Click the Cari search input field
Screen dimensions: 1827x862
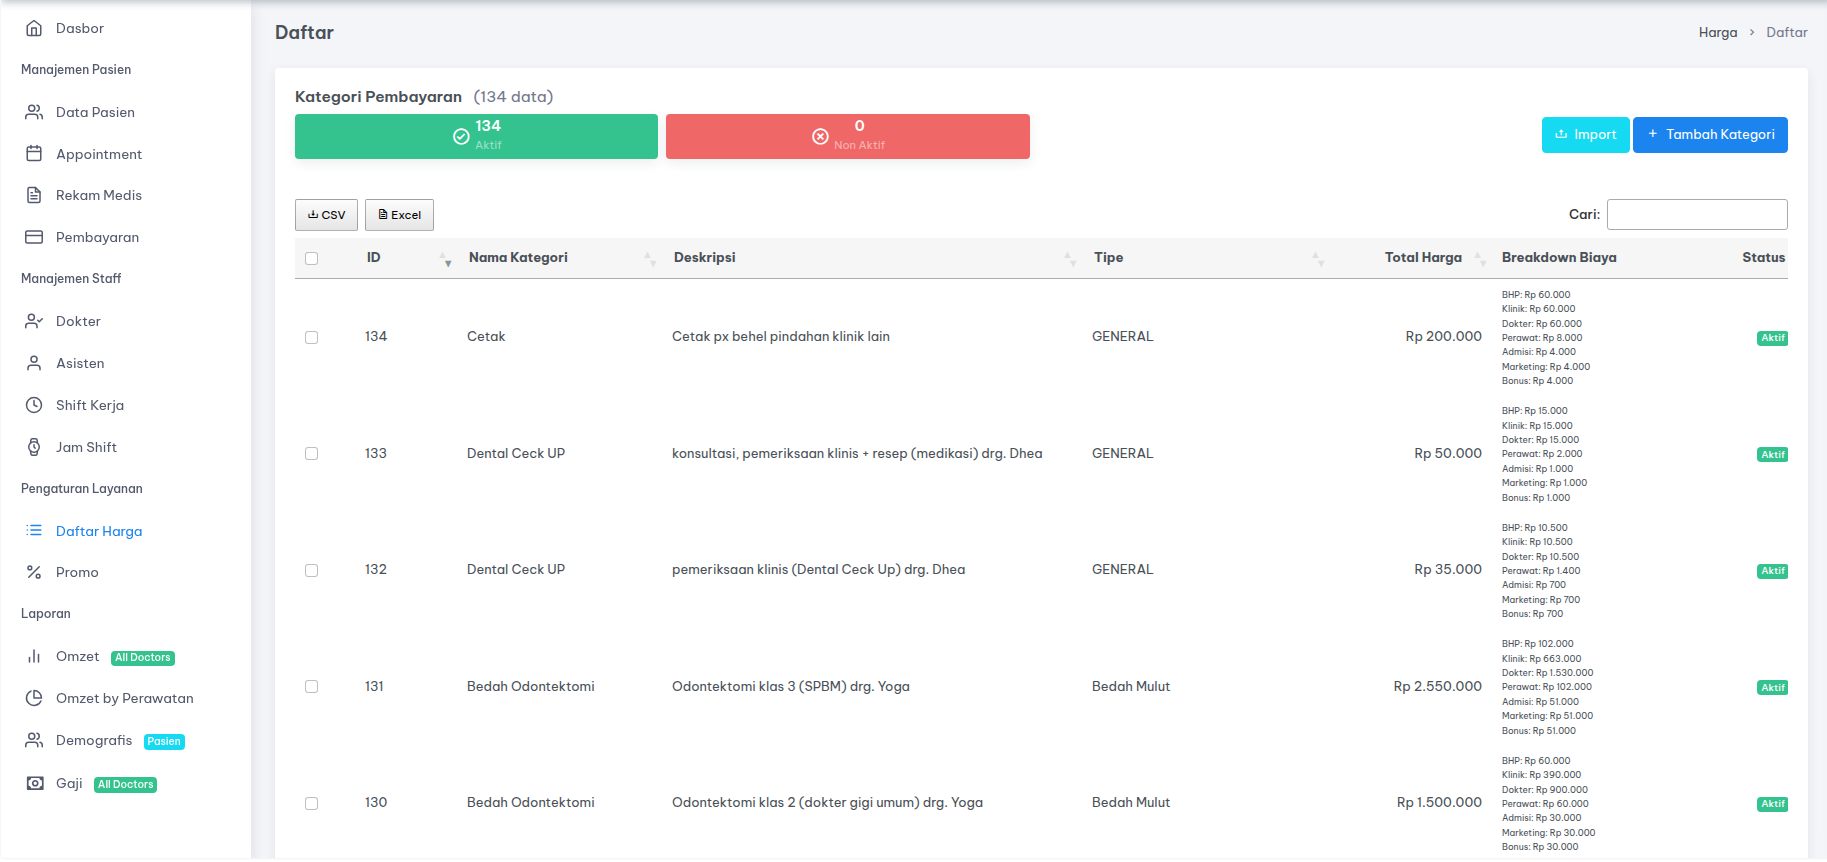coord(1696,214)
